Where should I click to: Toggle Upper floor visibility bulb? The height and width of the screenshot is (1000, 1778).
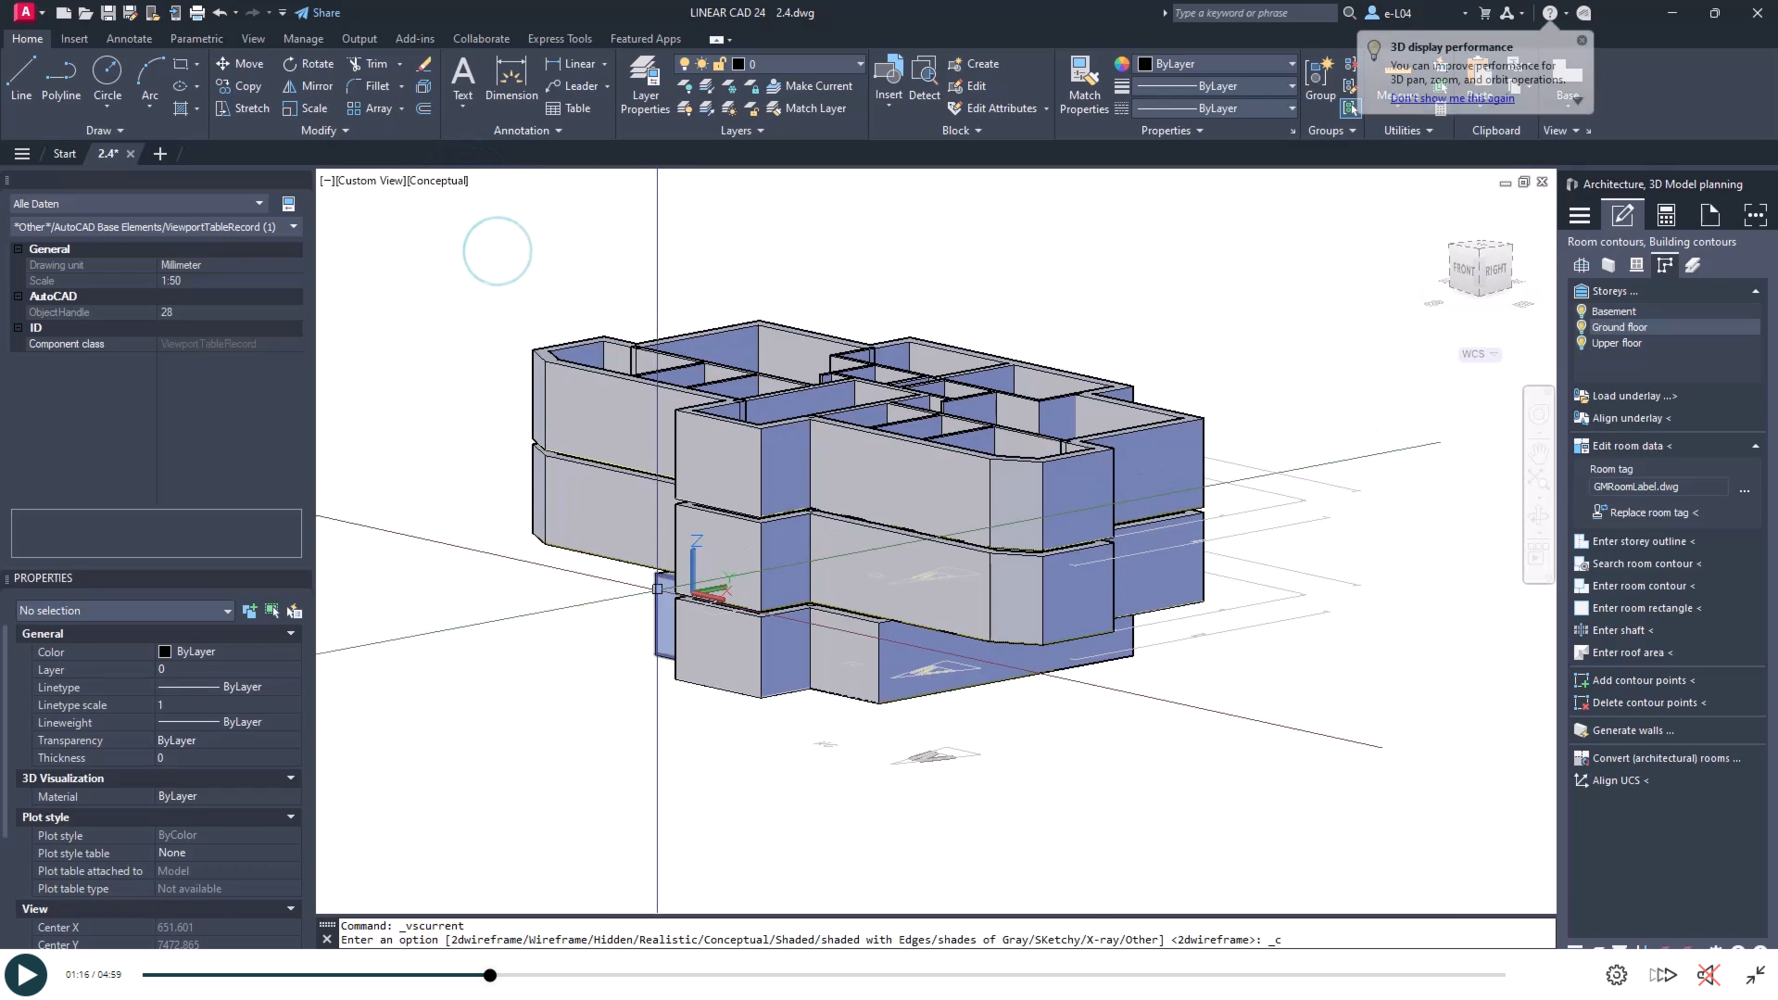(x=1581, y=343)
